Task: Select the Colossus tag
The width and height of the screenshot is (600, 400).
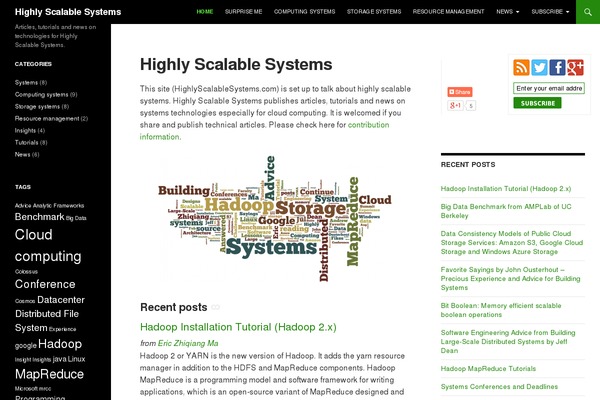Action: click(26, 272)
